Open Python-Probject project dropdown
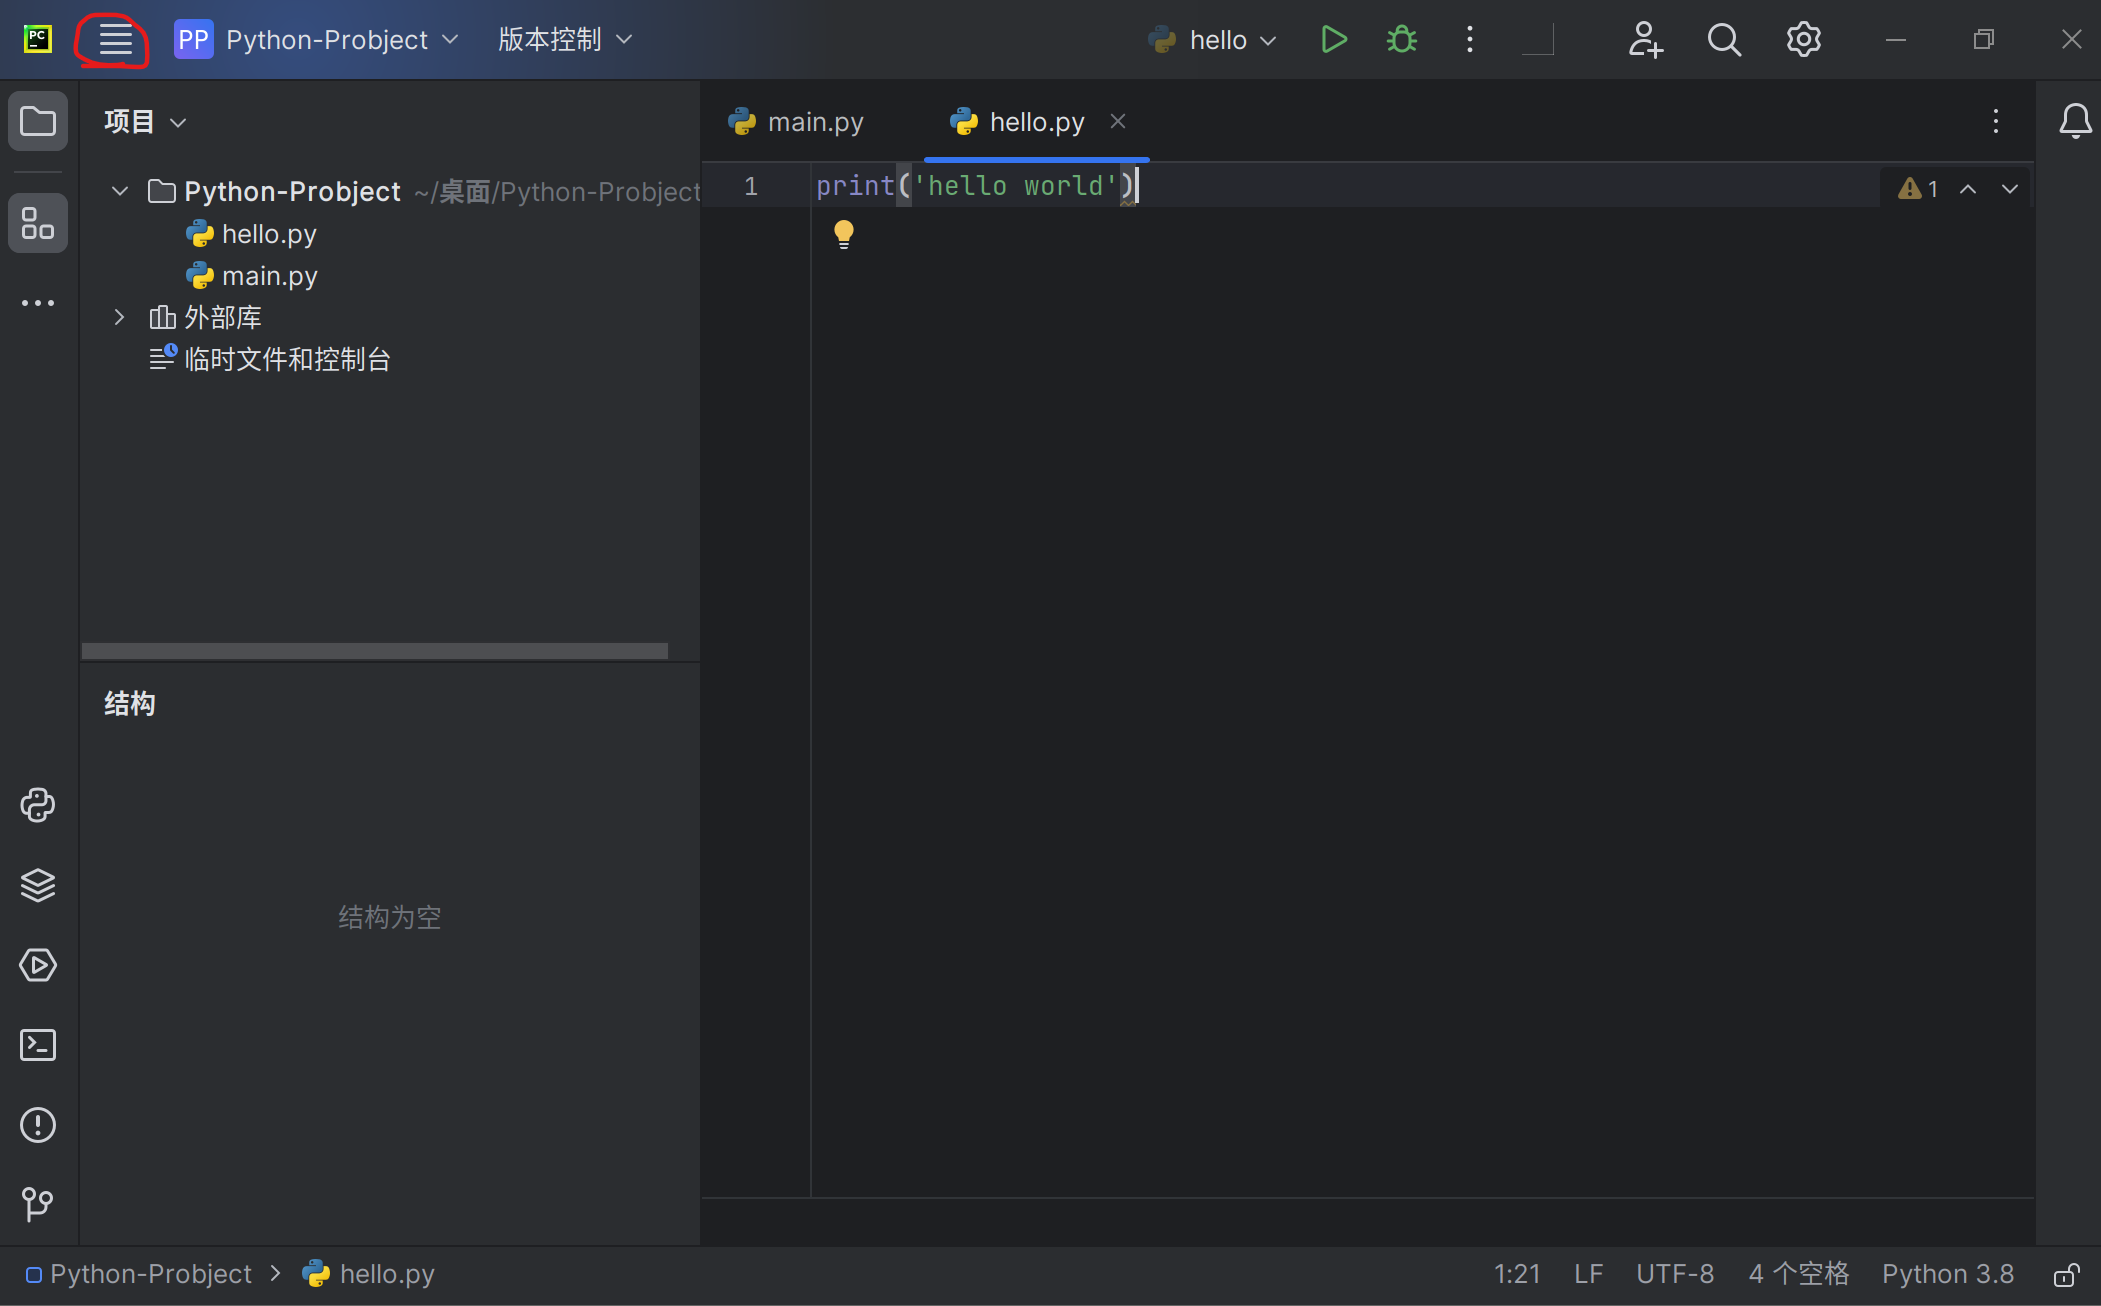Viewport: 2101px width, 1306px height. point(316,40)
